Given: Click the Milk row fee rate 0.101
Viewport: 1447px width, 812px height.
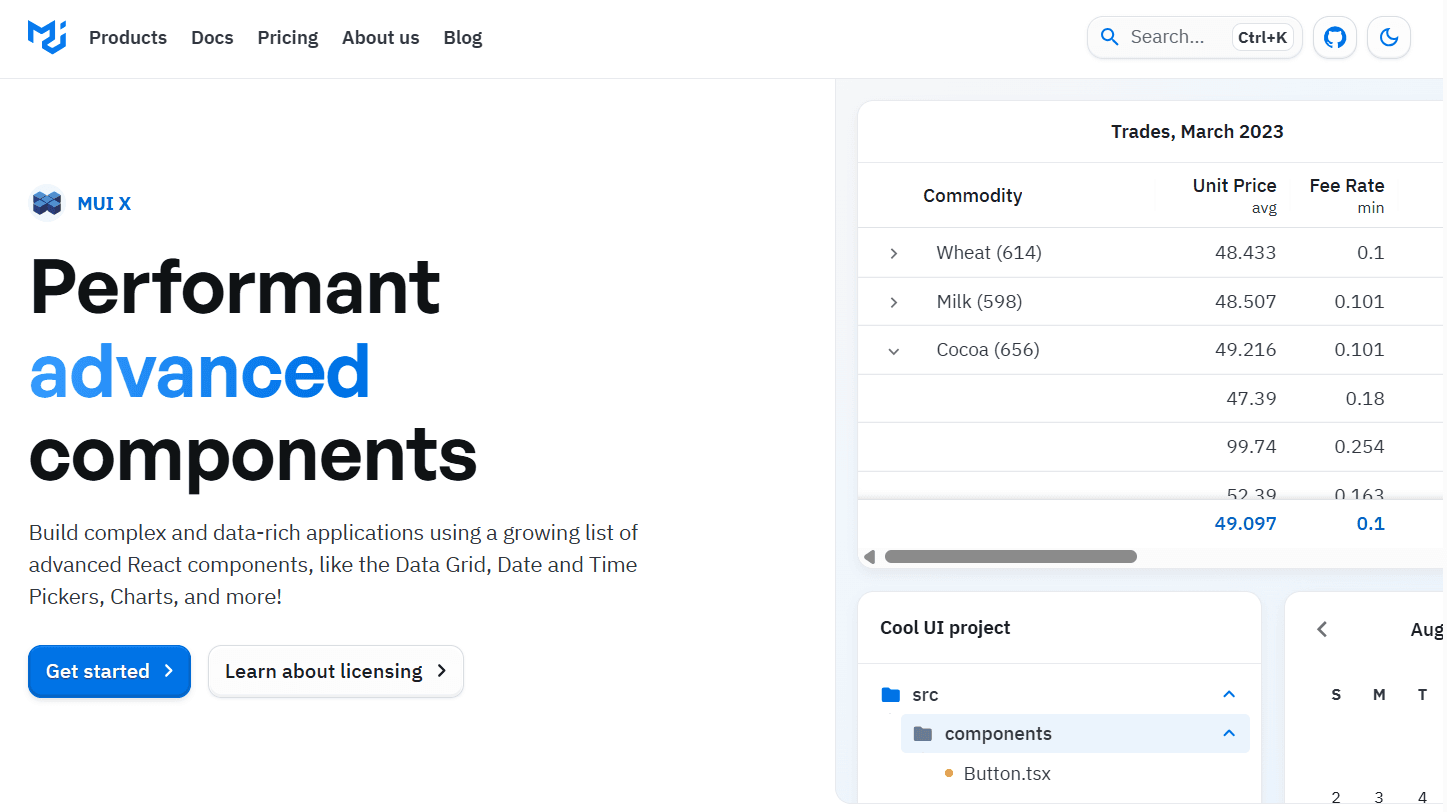Looking at the screenshot, I should tap(1359, 302).
